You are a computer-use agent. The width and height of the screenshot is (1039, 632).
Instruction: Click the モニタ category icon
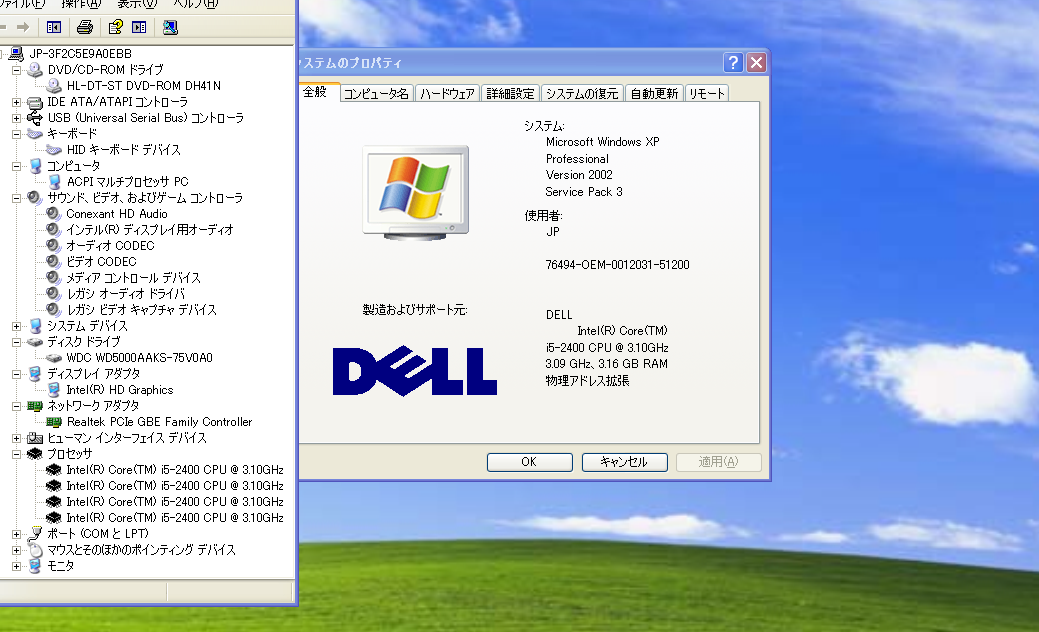point(35,566)
